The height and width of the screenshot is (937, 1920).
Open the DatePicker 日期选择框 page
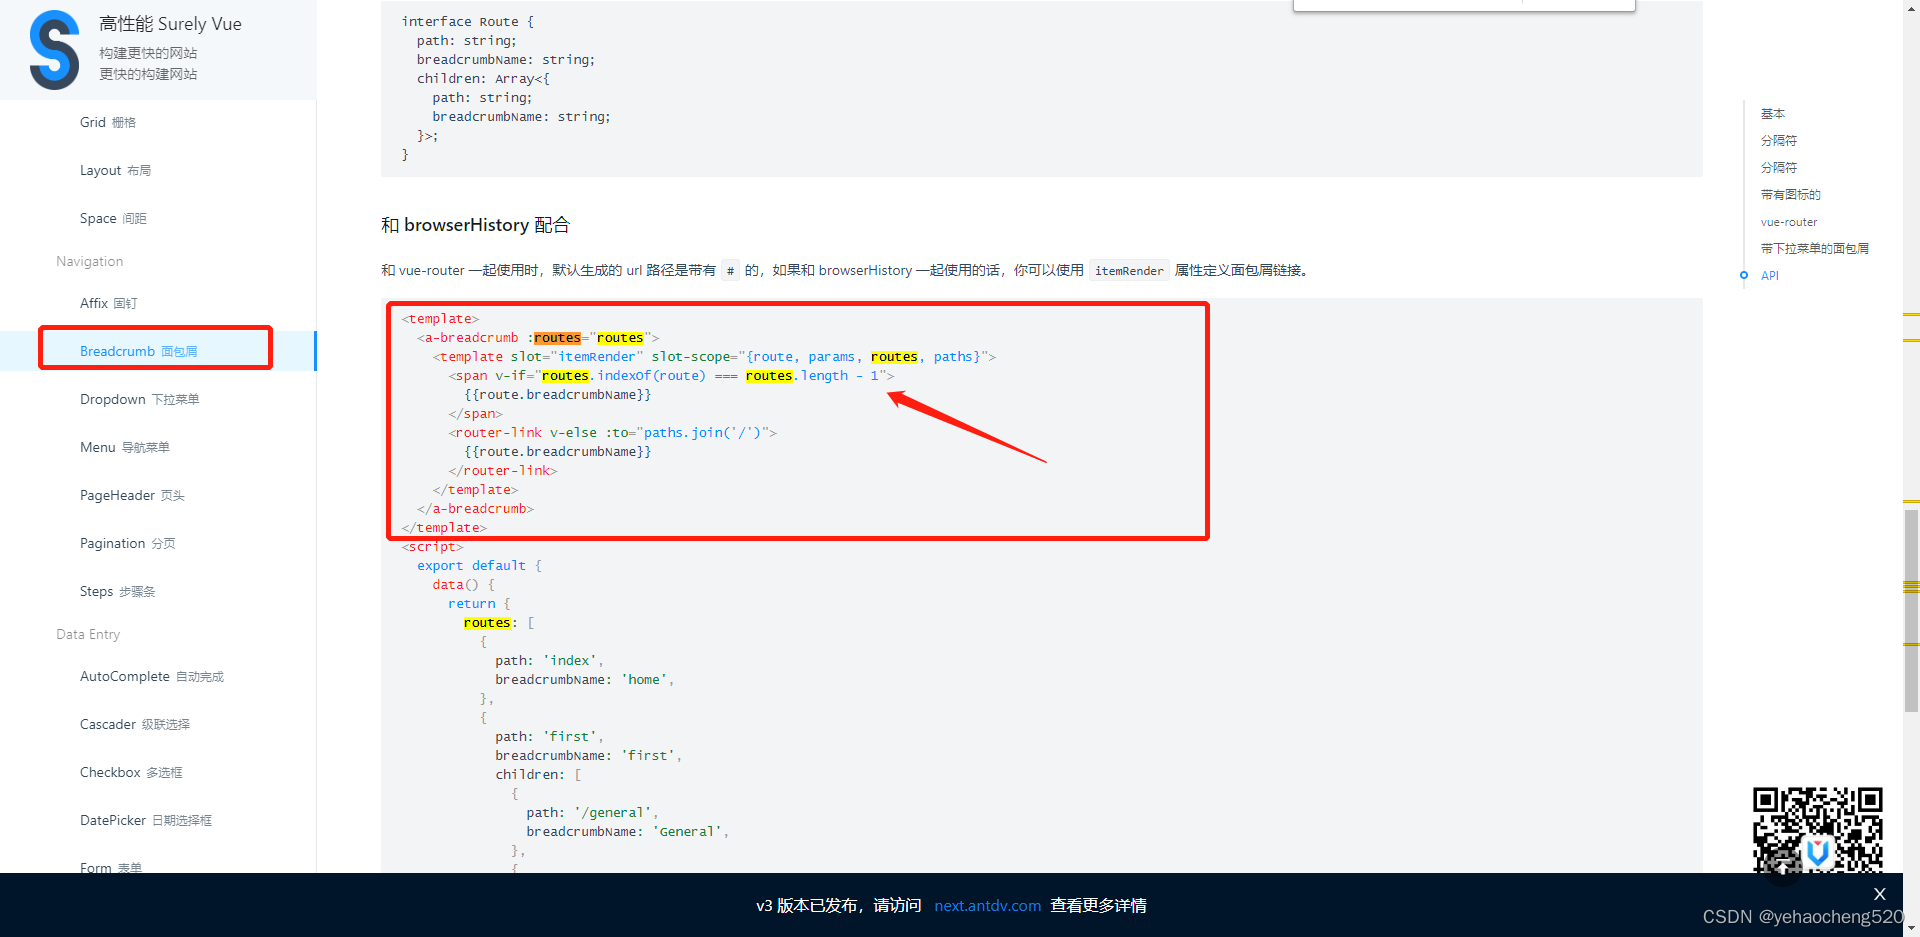coord(146,820)
